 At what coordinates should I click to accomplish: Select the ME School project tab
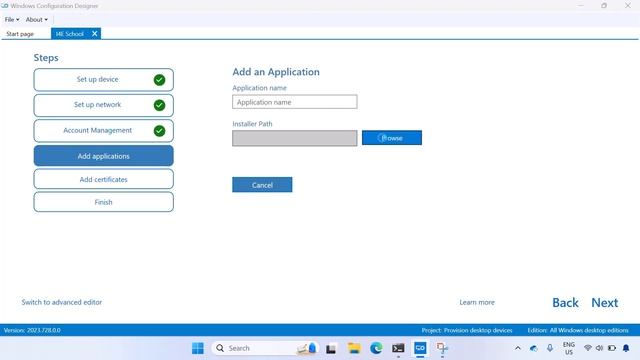pyautogui.click(x=69, y=34)
